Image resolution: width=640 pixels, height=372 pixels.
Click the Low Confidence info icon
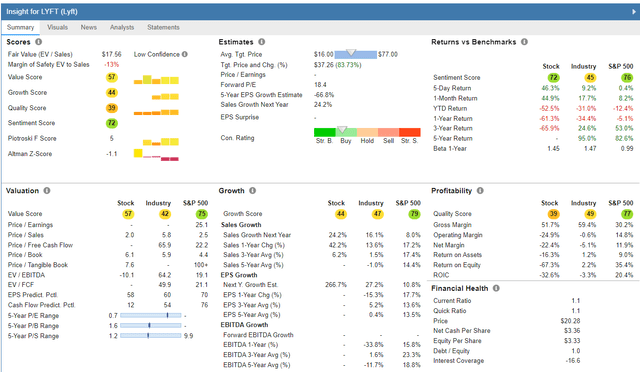[185, 54]
